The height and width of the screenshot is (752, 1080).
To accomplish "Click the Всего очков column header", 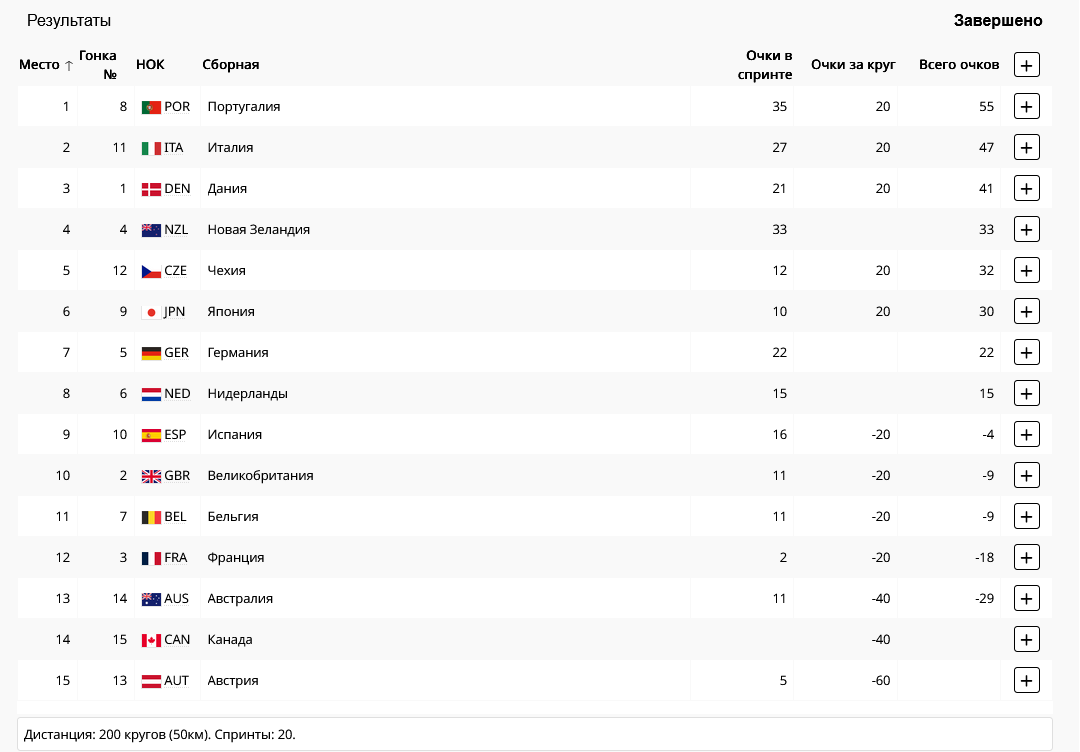I will (x=958, y=65).
